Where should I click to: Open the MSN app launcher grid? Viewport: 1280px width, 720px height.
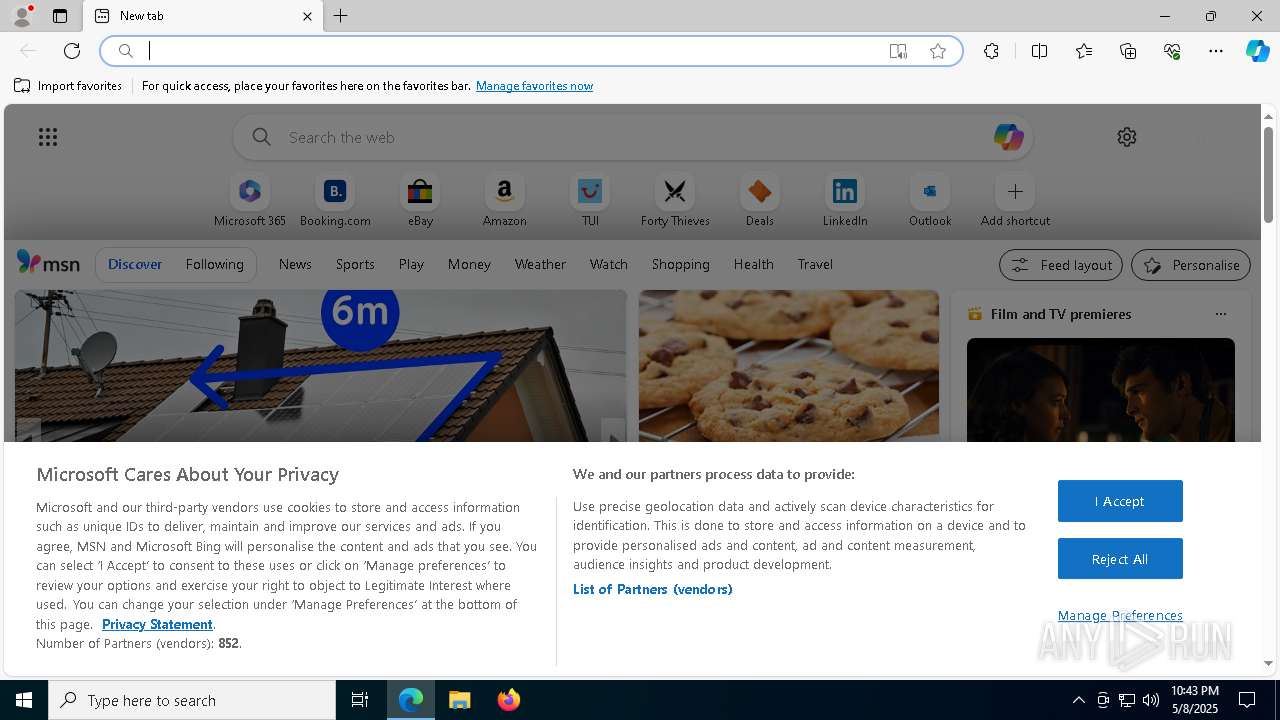coord(48,137)
